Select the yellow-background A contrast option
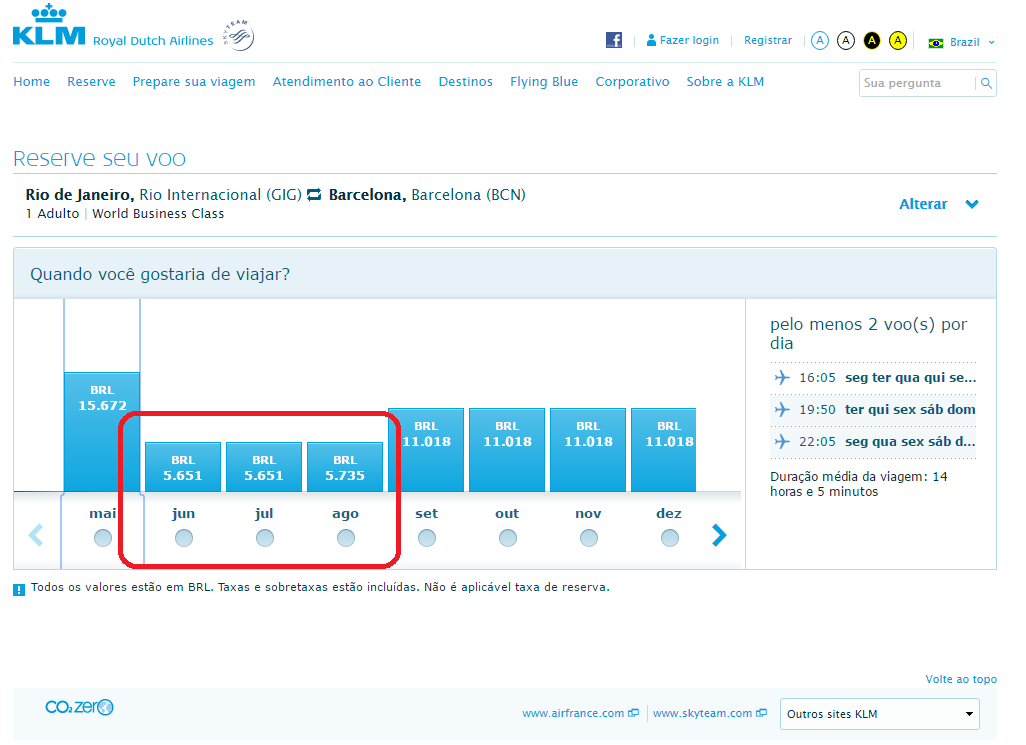This screenshot has height=745, width=1026. (898, 41)
